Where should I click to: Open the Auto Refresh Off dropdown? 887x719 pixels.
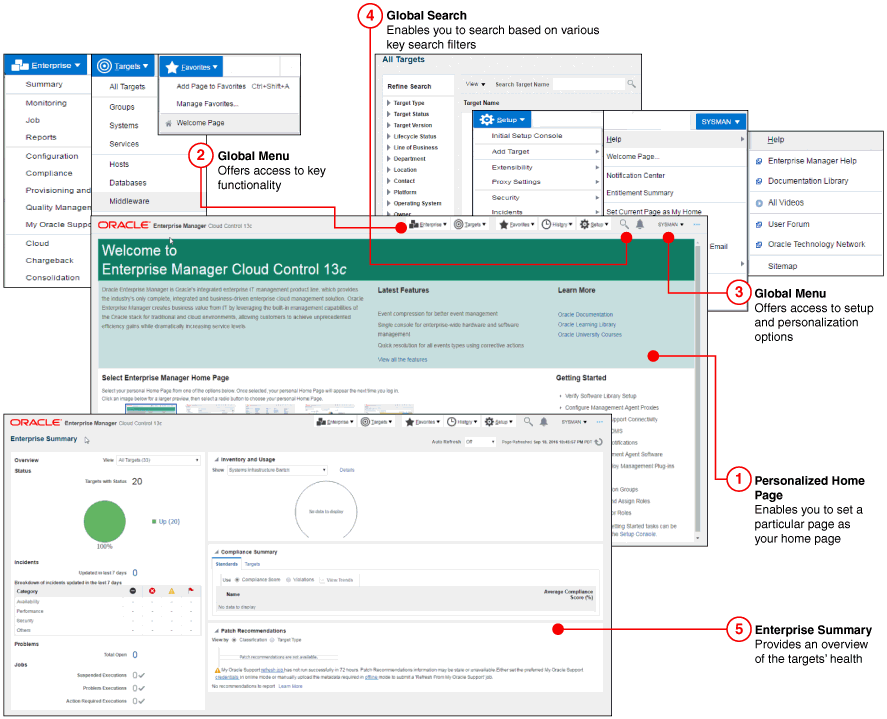480,442
